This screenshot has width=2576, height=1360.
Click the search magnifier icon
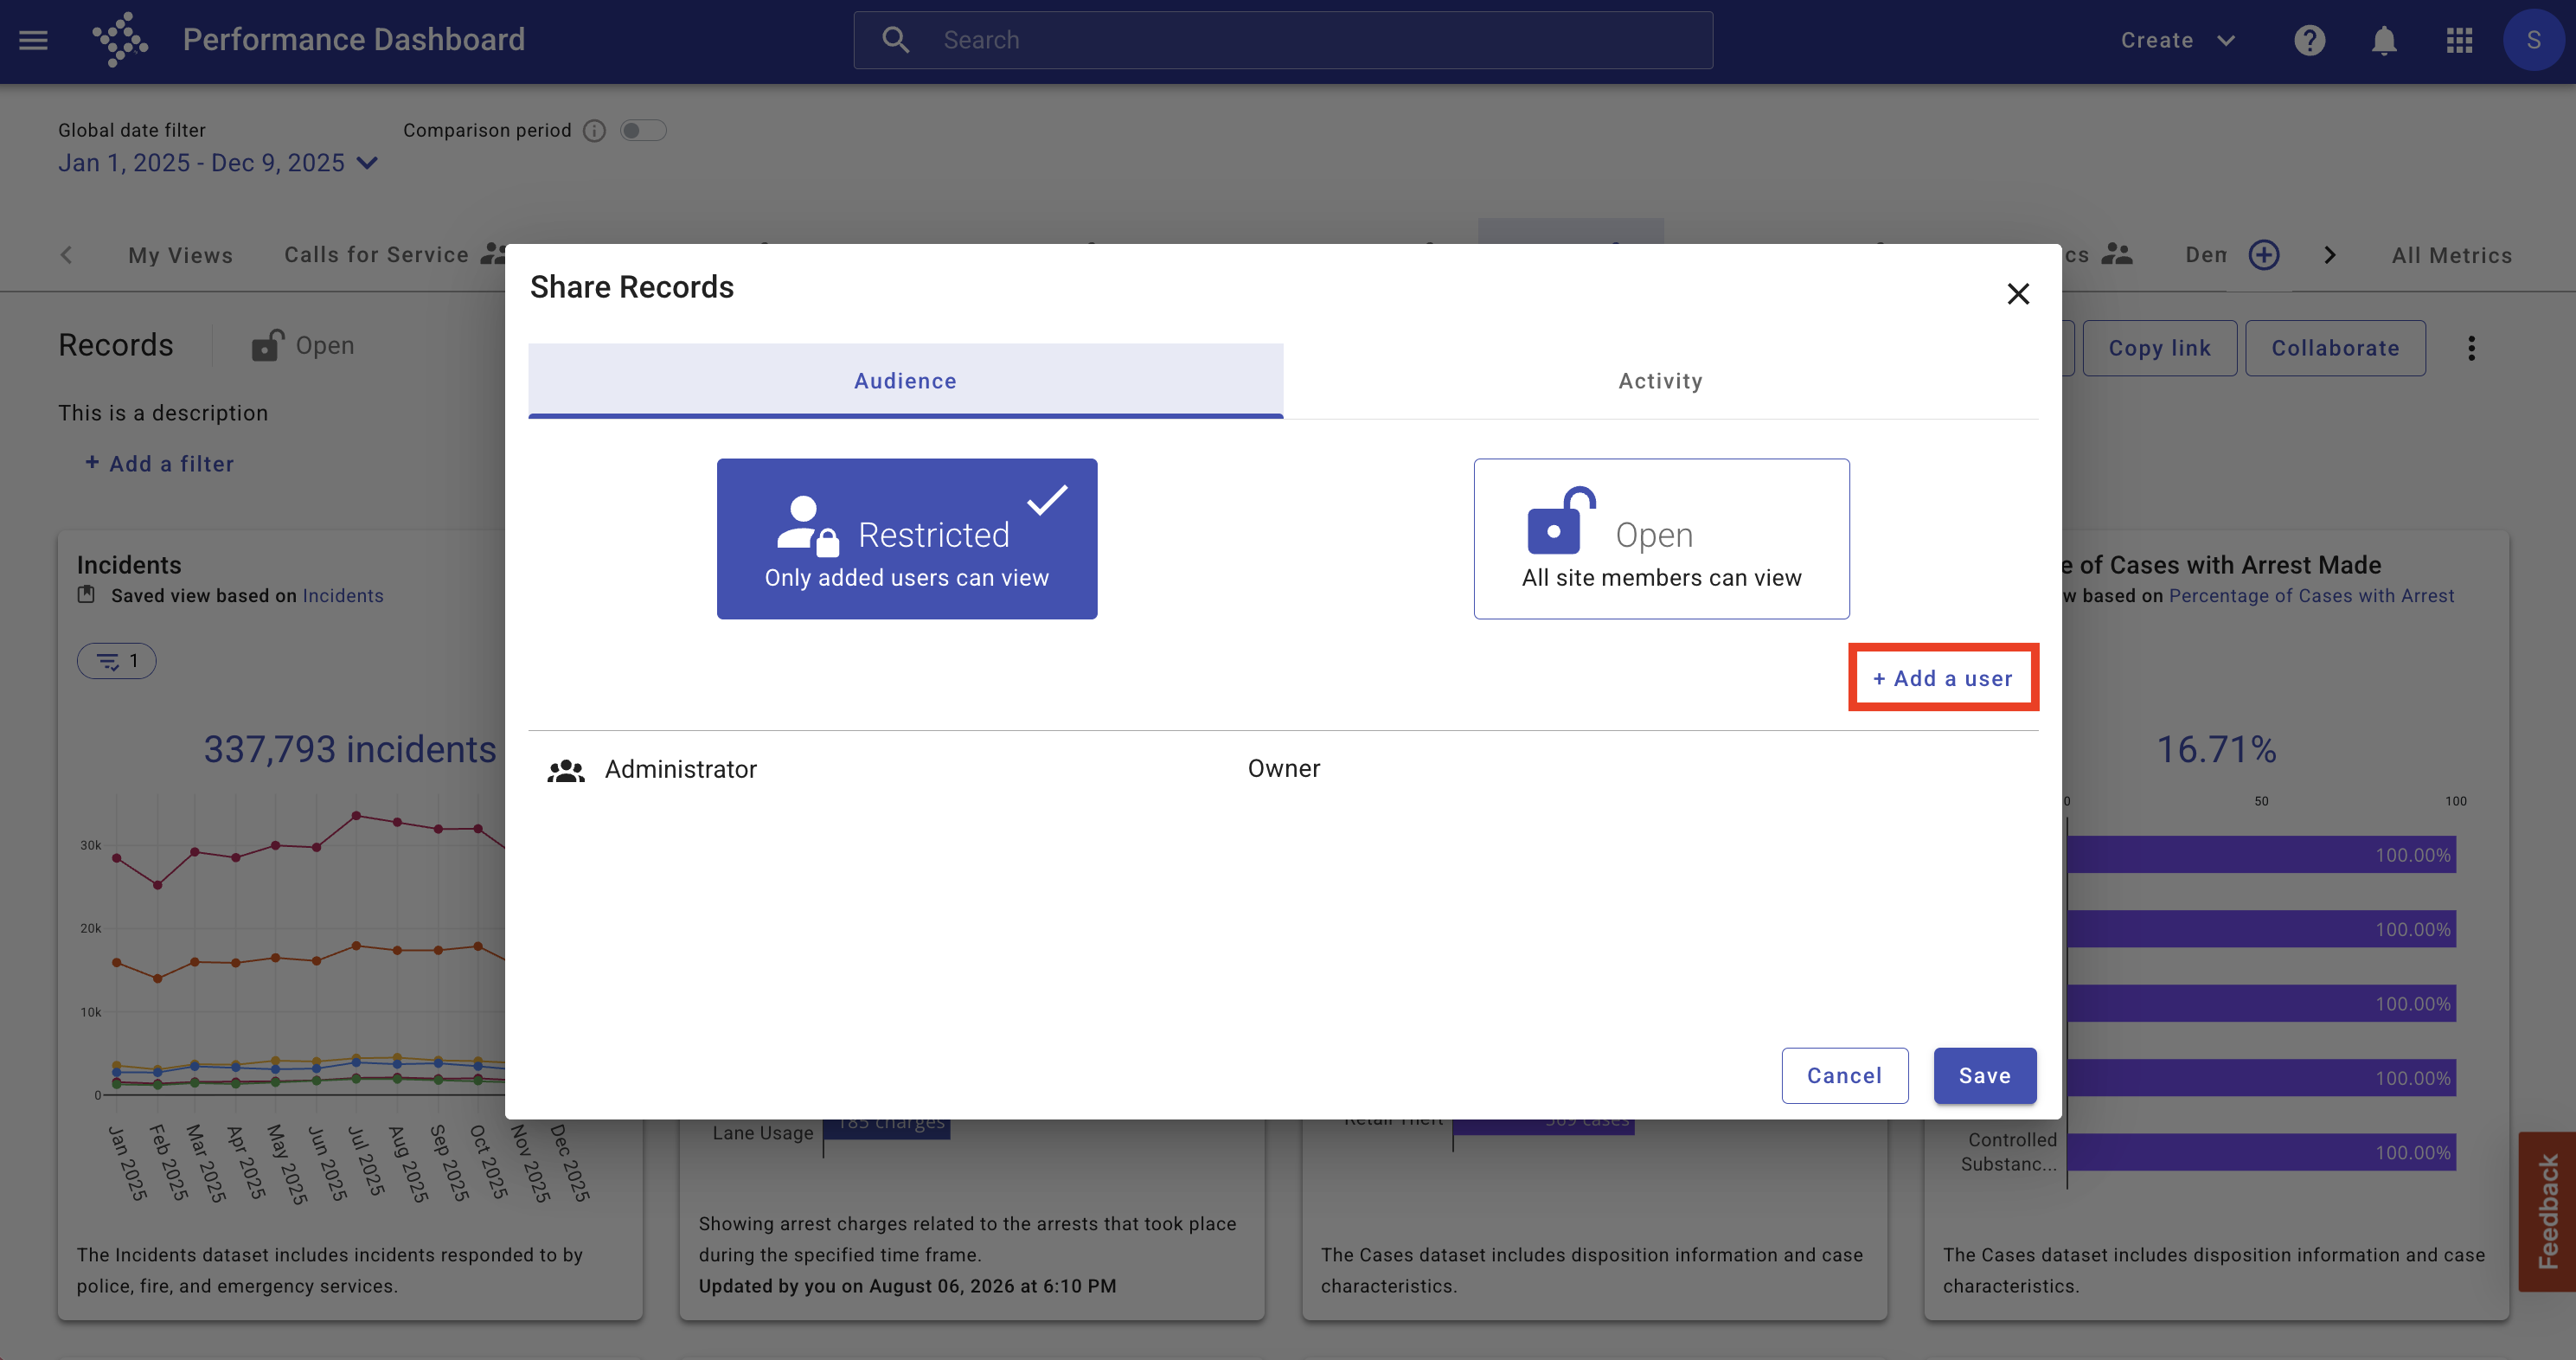(x=895, y=40)
